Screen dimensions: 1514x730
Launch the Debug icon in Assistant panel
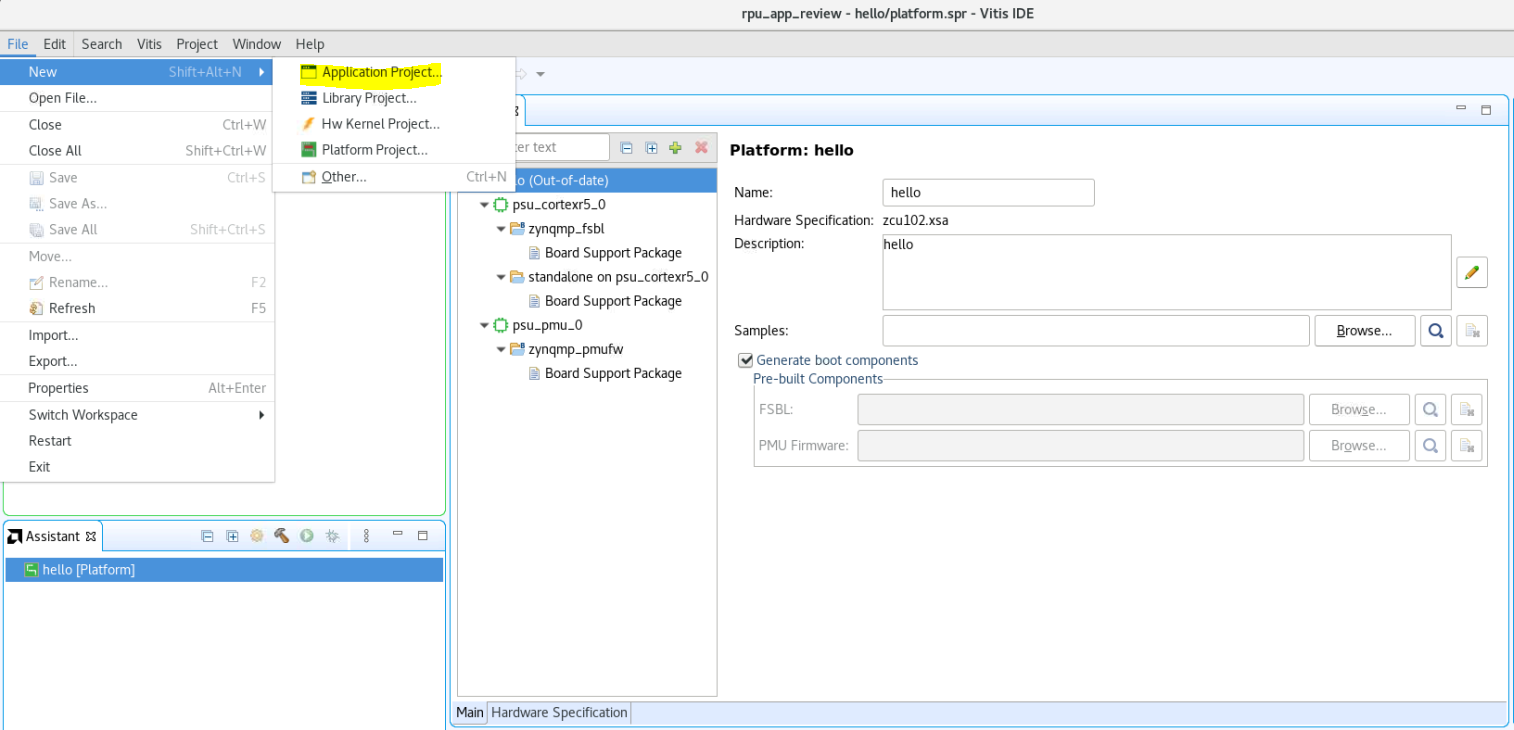pyautogui.click(x=331, y=536)
